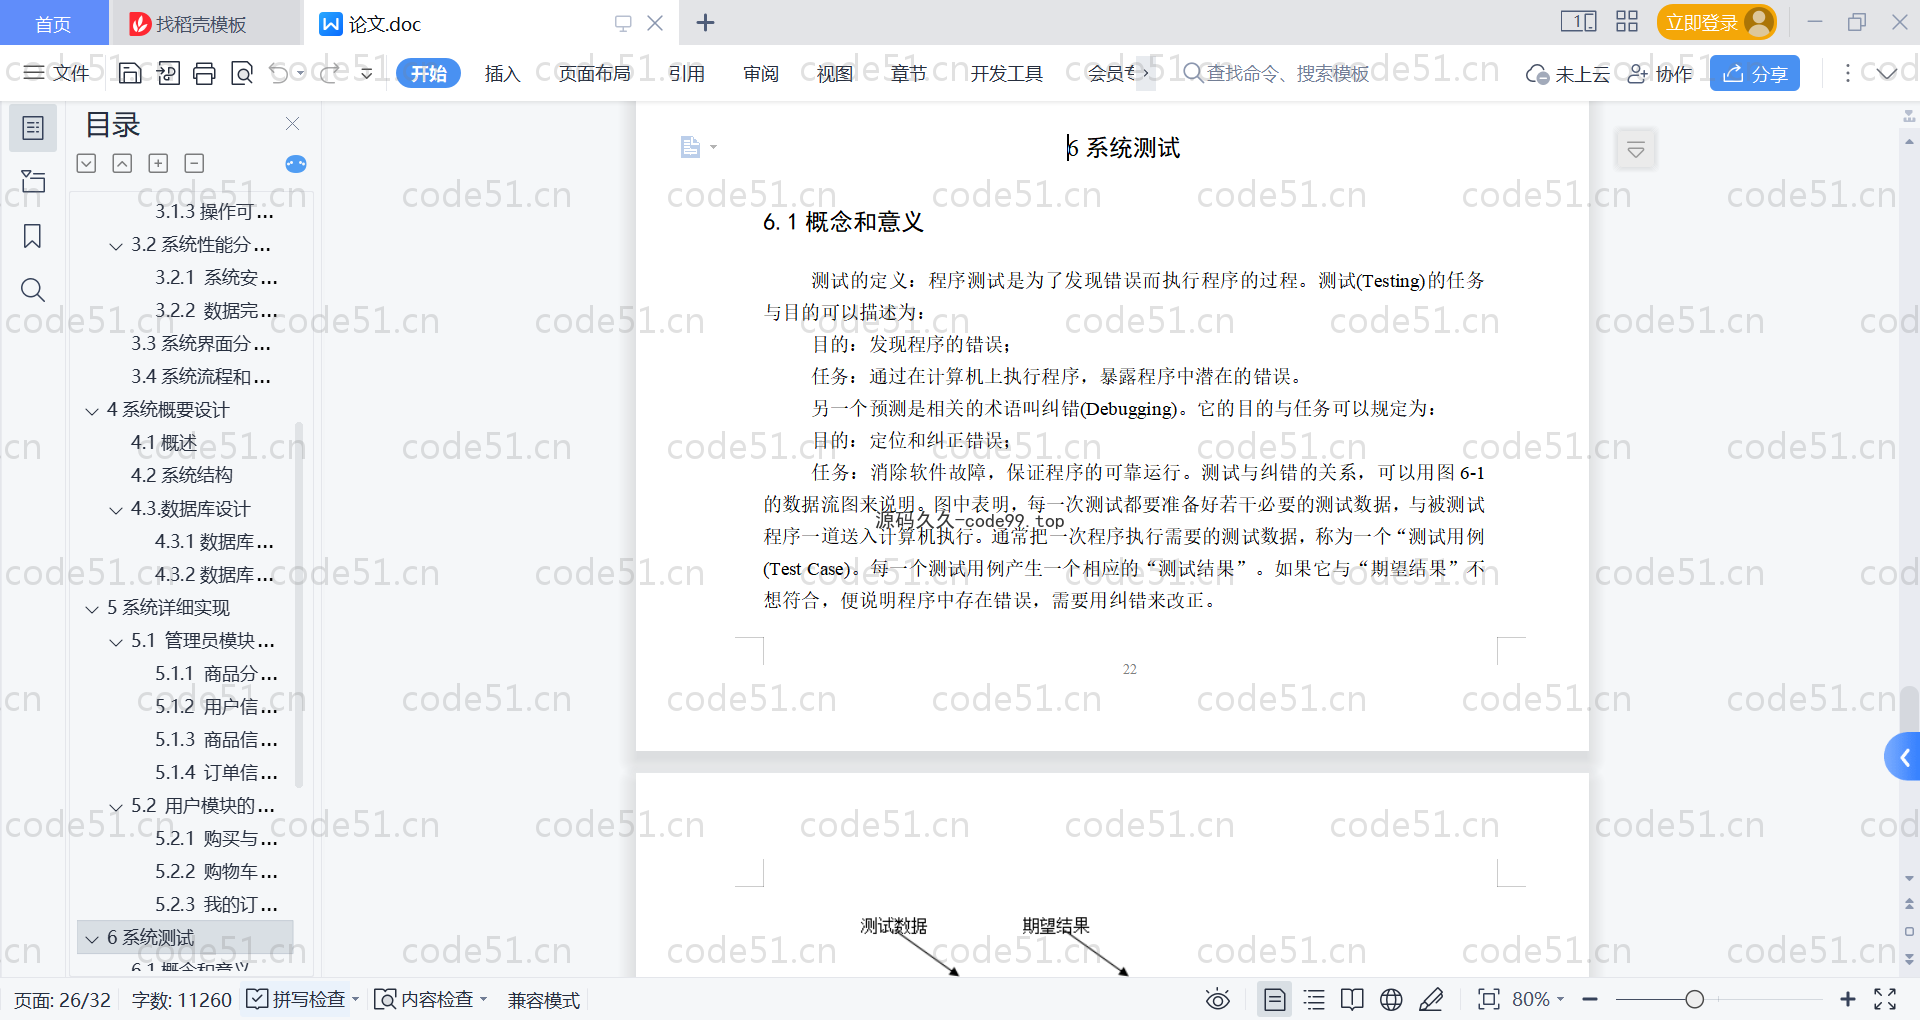Collapse the 5 系统详细实现 outline section
1920x1020 pixels.
pyautogui.click(x=92, y=608)
